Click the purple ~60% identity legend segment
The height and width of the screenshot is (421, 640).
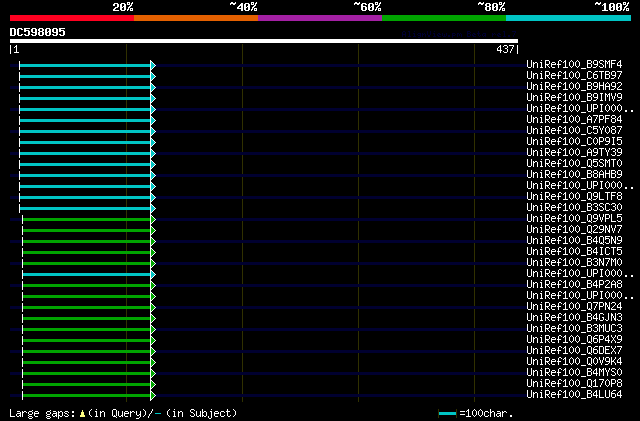(x=320, y=18)
